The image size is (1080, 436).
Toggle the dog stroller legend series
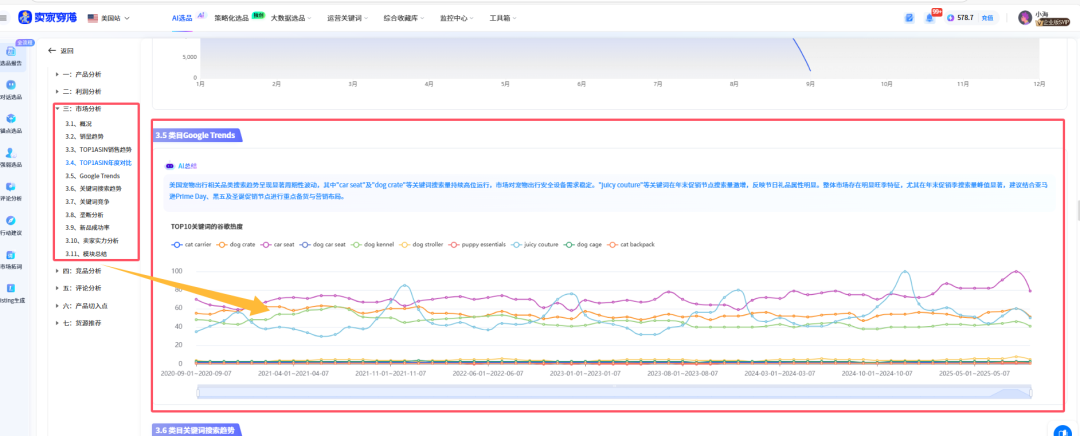point(422,245)
